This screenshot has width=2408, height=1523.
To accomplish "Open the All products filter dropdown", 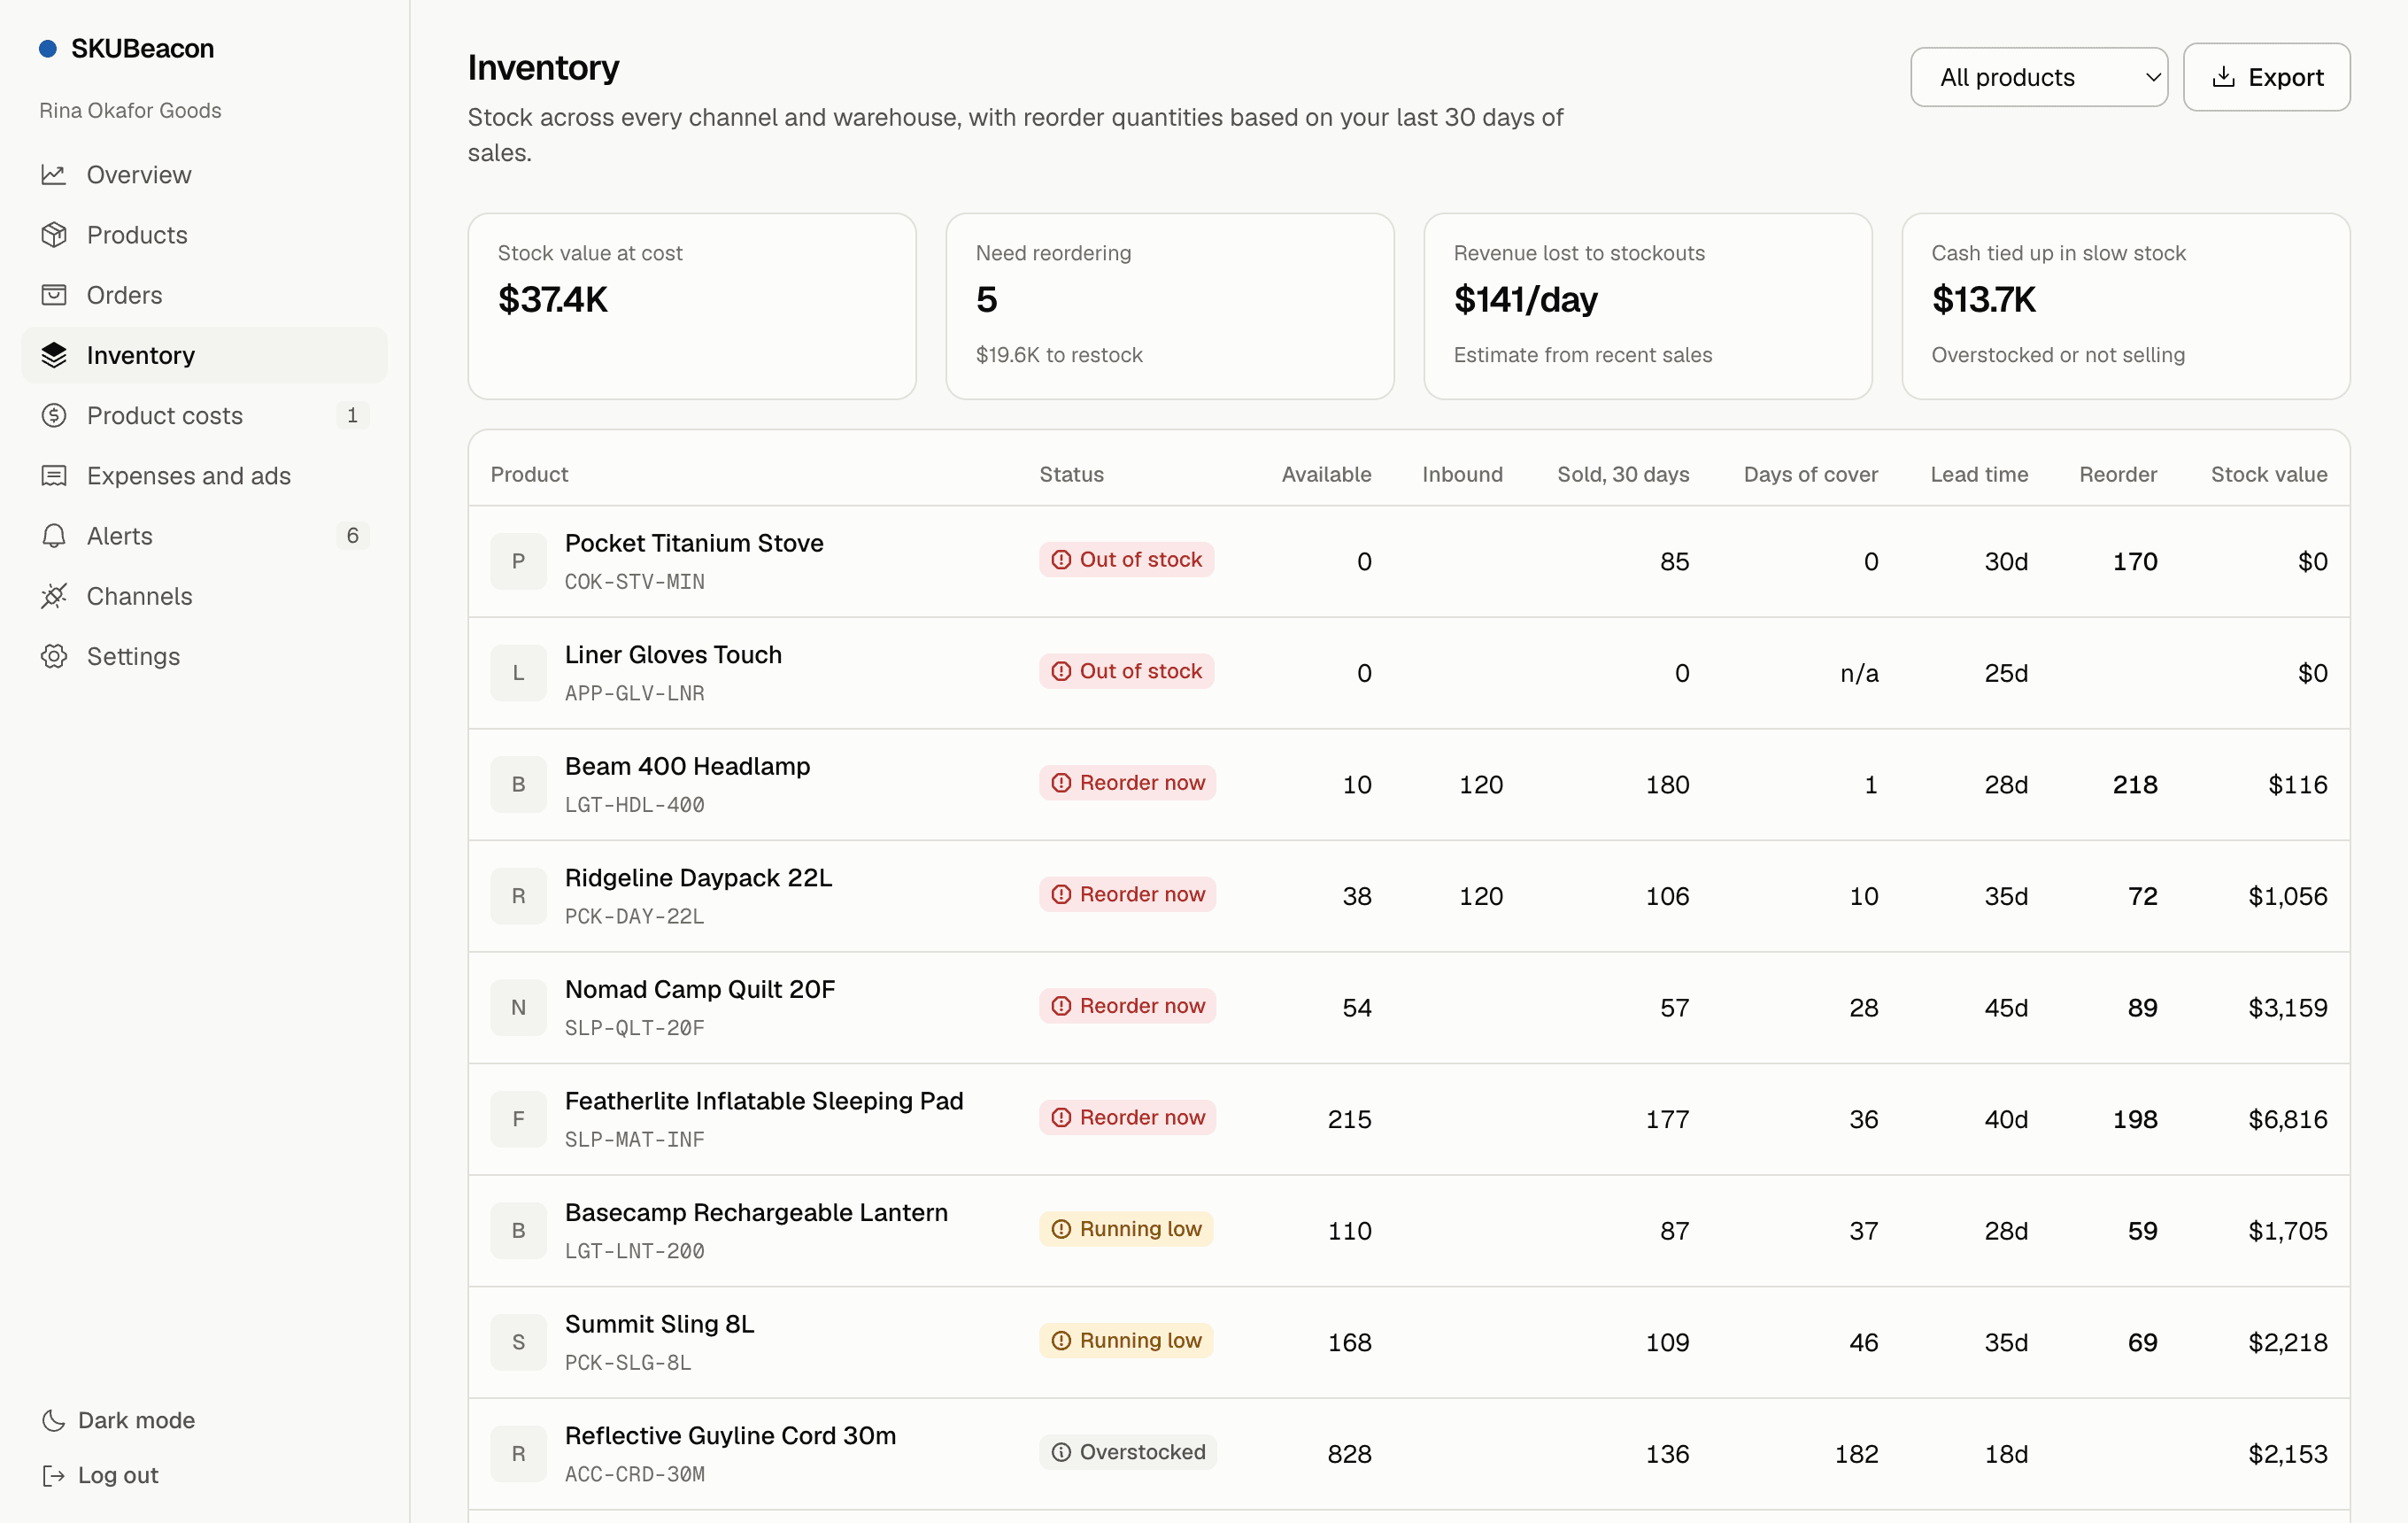I will tap(2039, 77).
